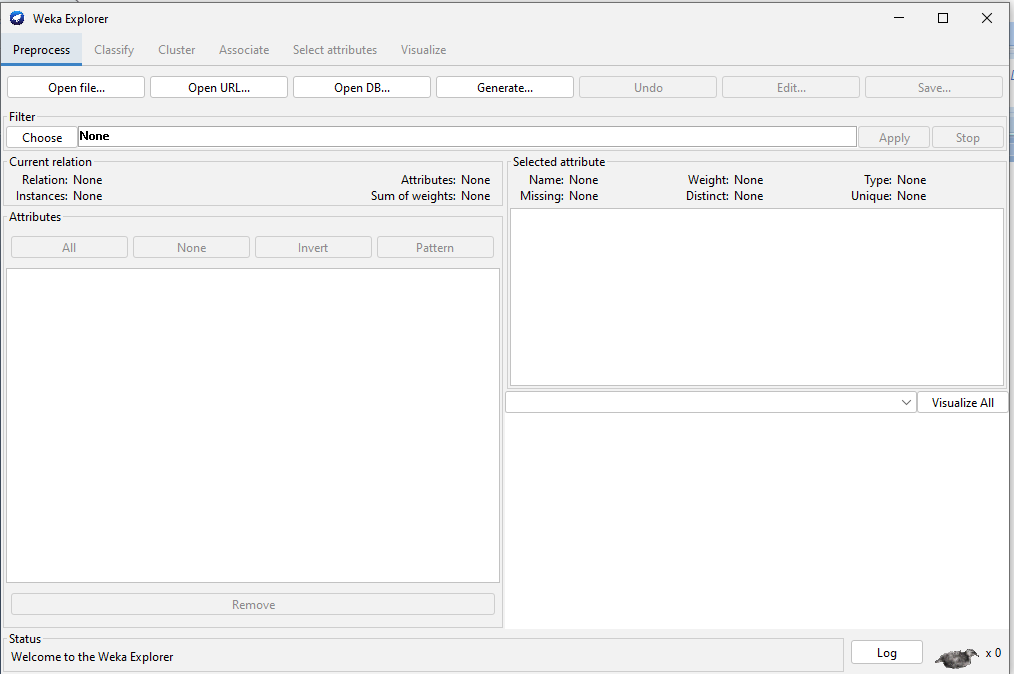Click the status message Welcome to the Weka Explorer
Viewport: 1014px width, 674px height.
tap(92, 657)
